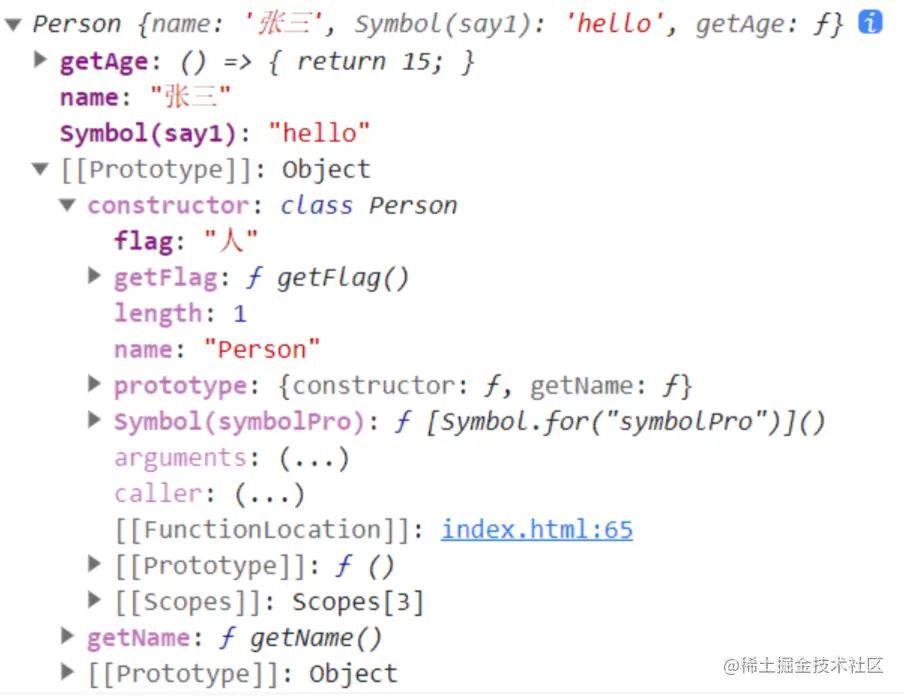
Task: Collapse the constructor: class Person node
Action: point(67,205)
